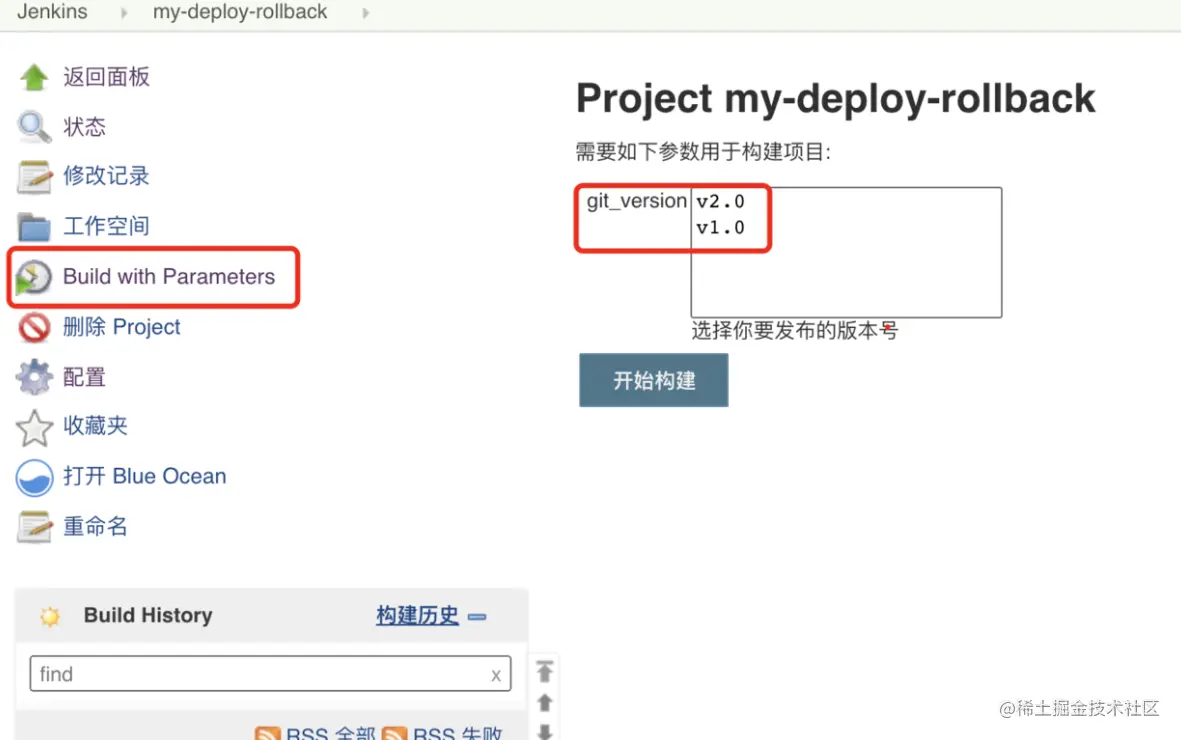The image size is (1181, 740).
Task: Open 收藏夹 link
Action: (95, 426)
